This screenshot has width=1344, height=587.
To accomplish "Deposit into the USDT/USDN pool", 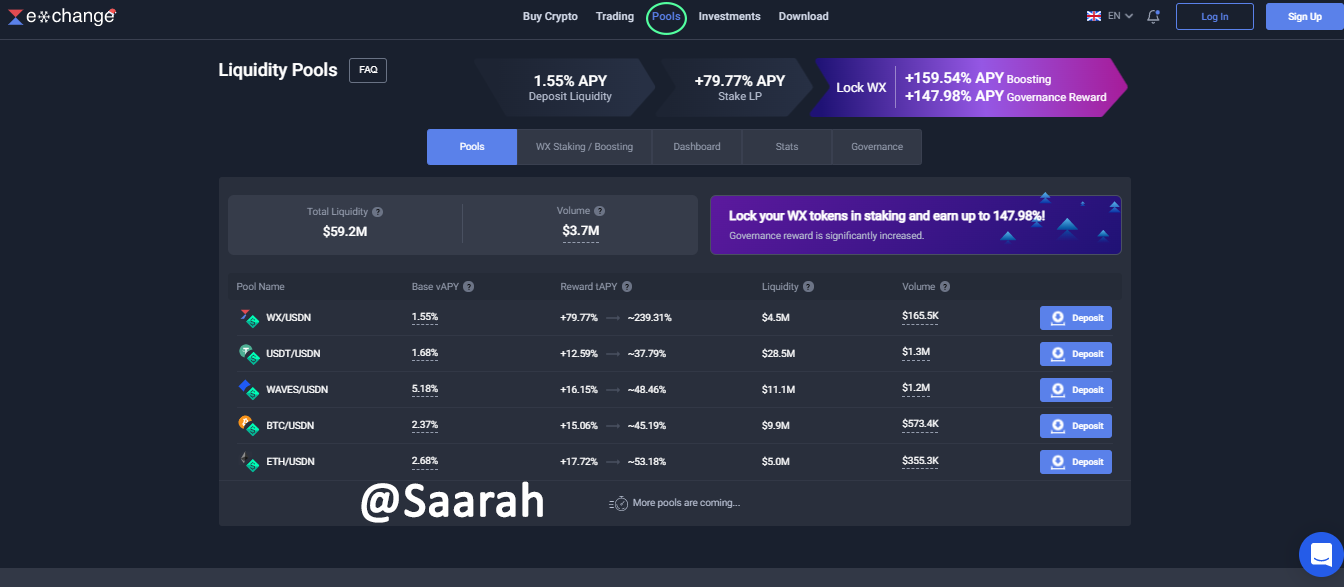I will [x=1076, y=354].
